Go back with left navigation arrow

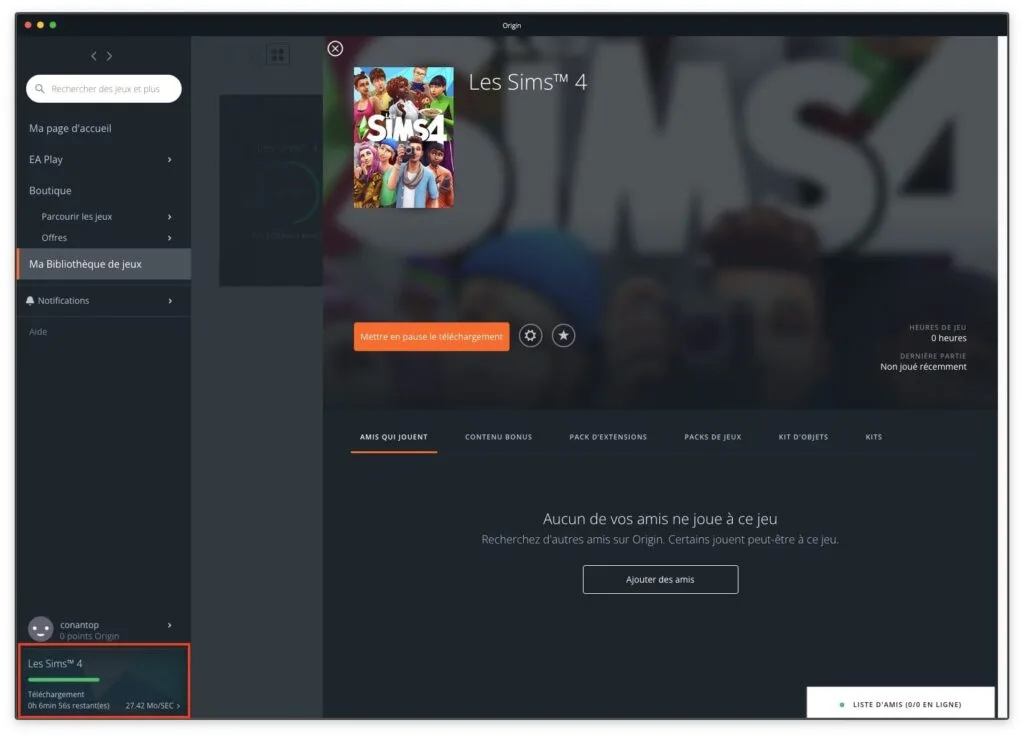coord(94,56)
